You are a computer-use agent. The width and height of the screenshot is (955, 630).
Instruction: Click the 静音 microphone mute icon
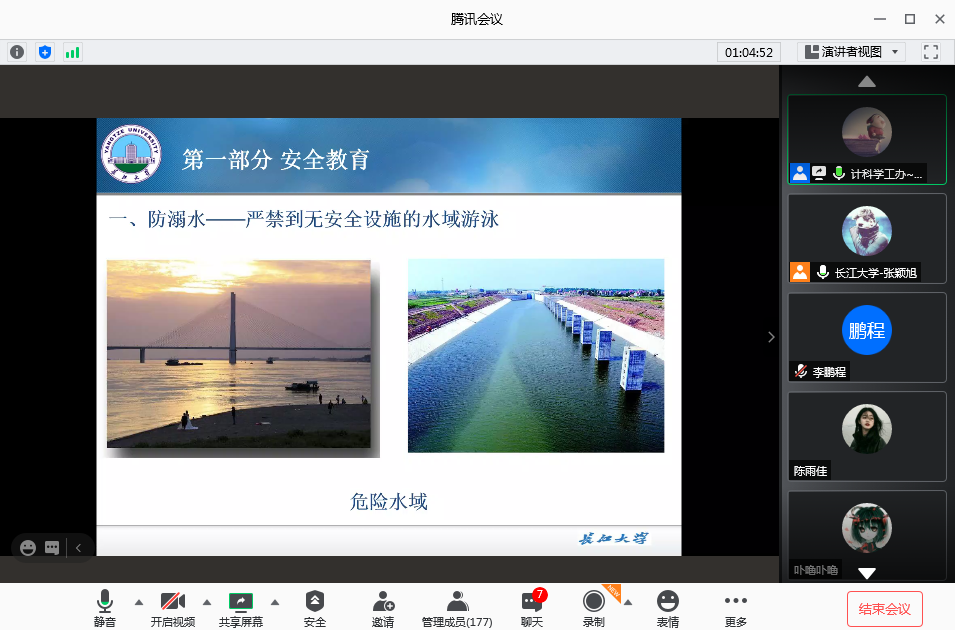click(105, 601)
